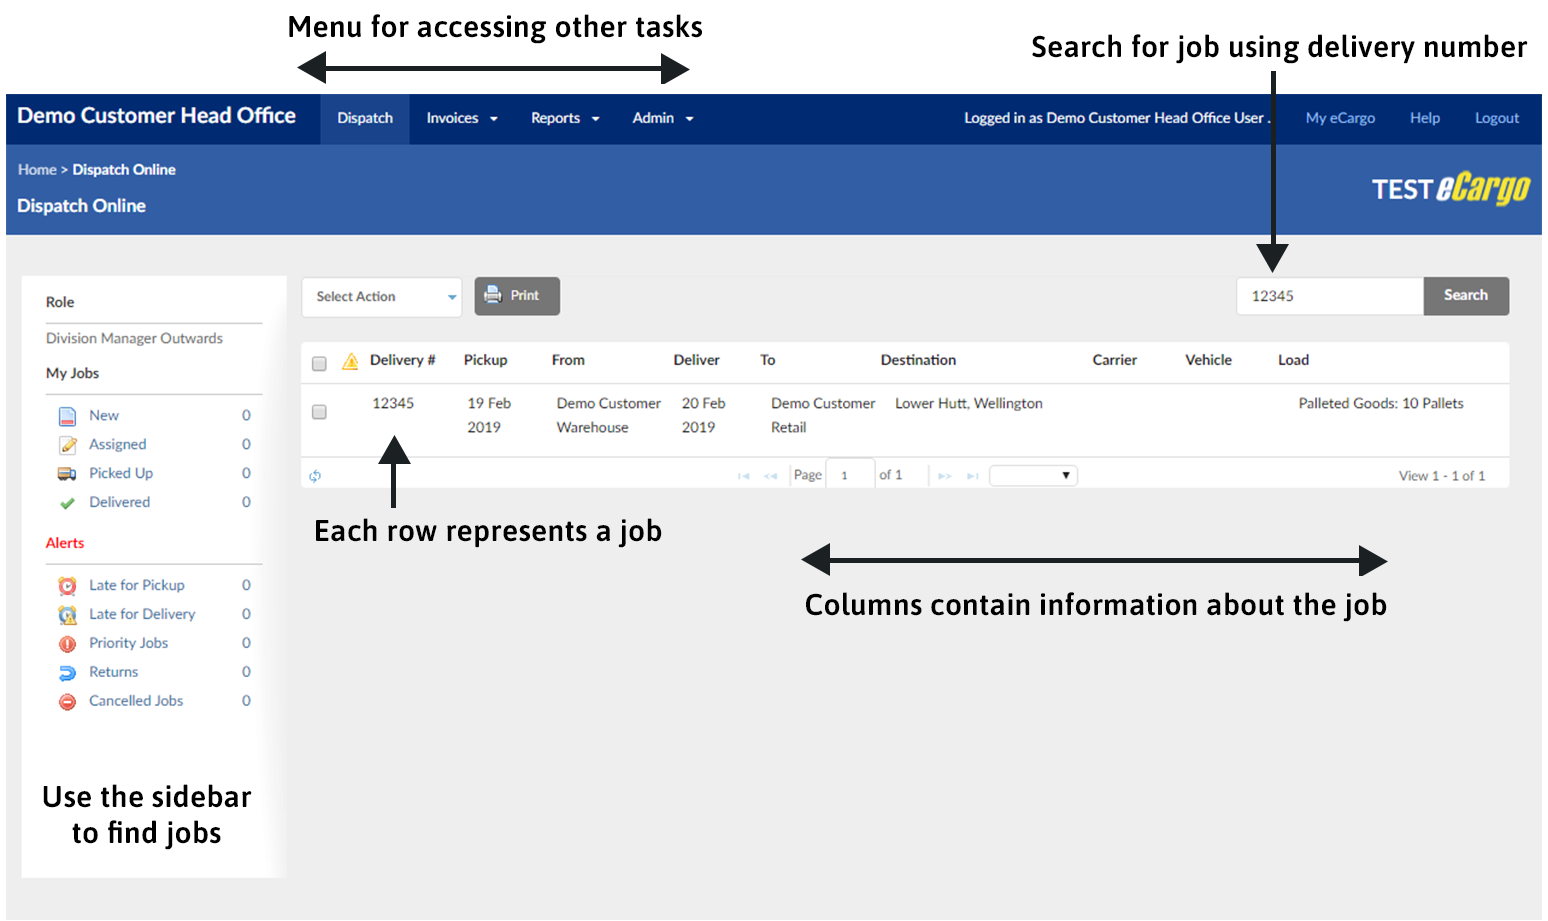
Task: Click the Search button
Action: (x=1466, y=296)
